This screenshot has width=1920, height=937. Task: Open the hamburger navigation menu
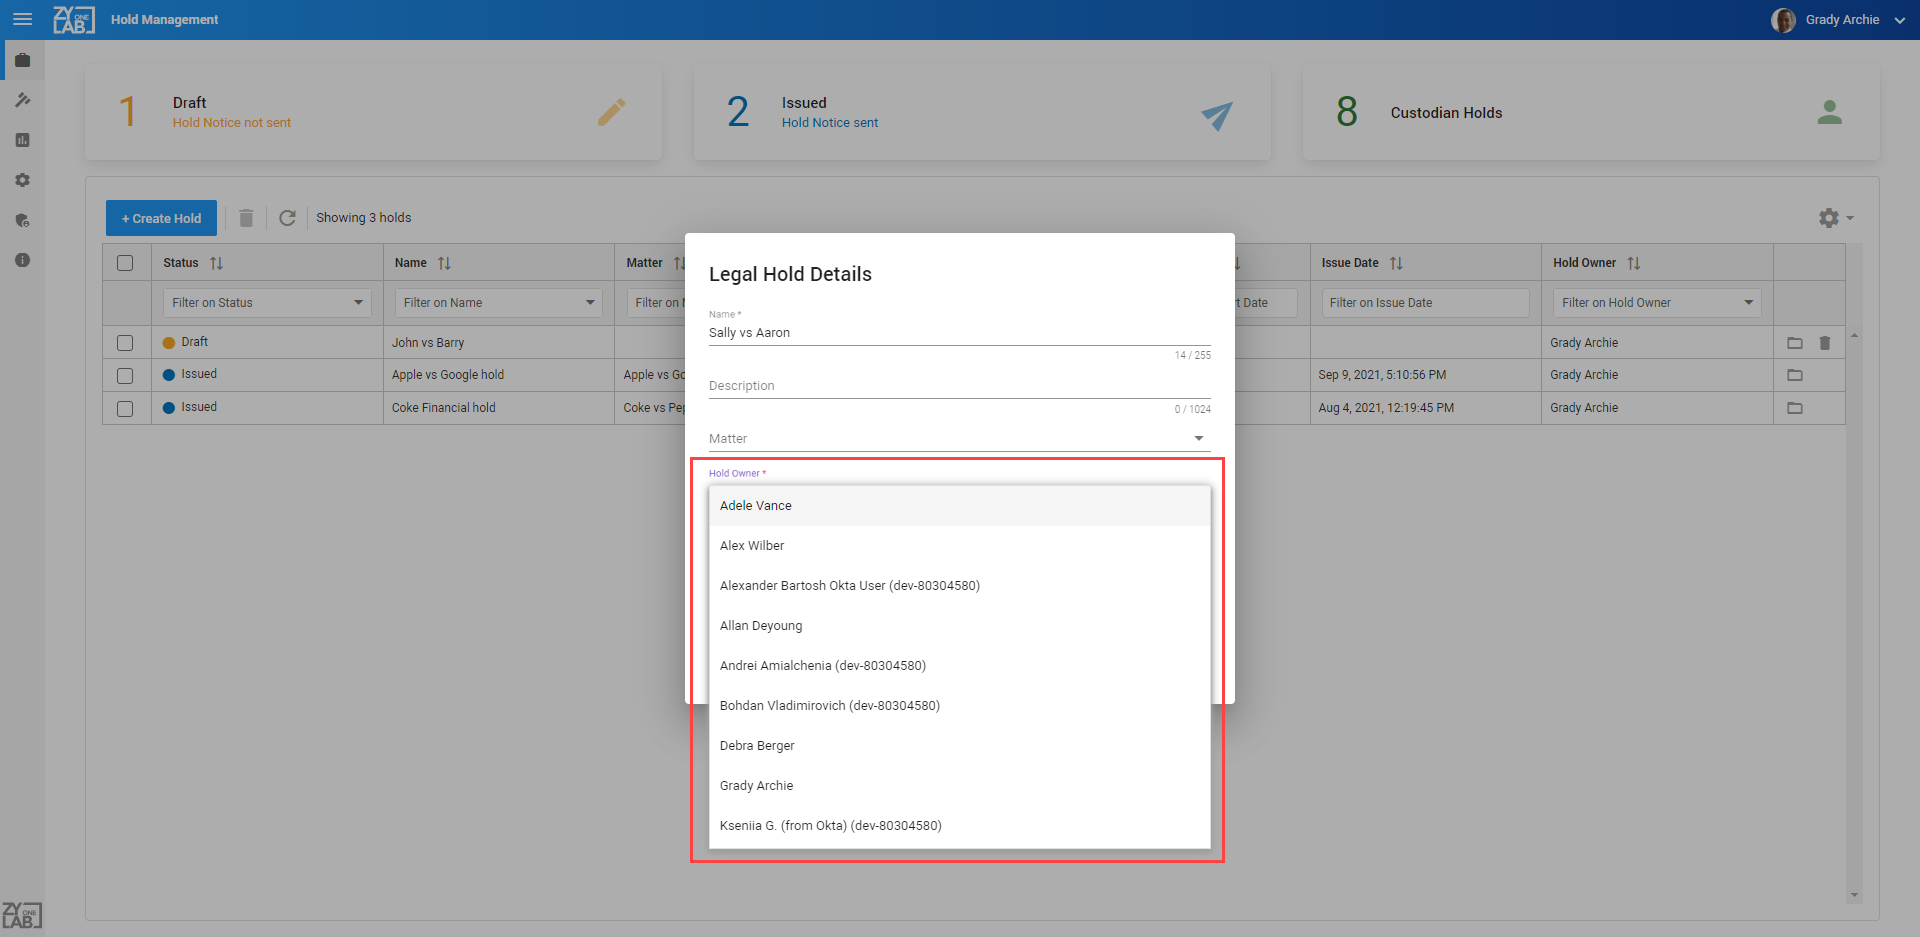(22, 20)
